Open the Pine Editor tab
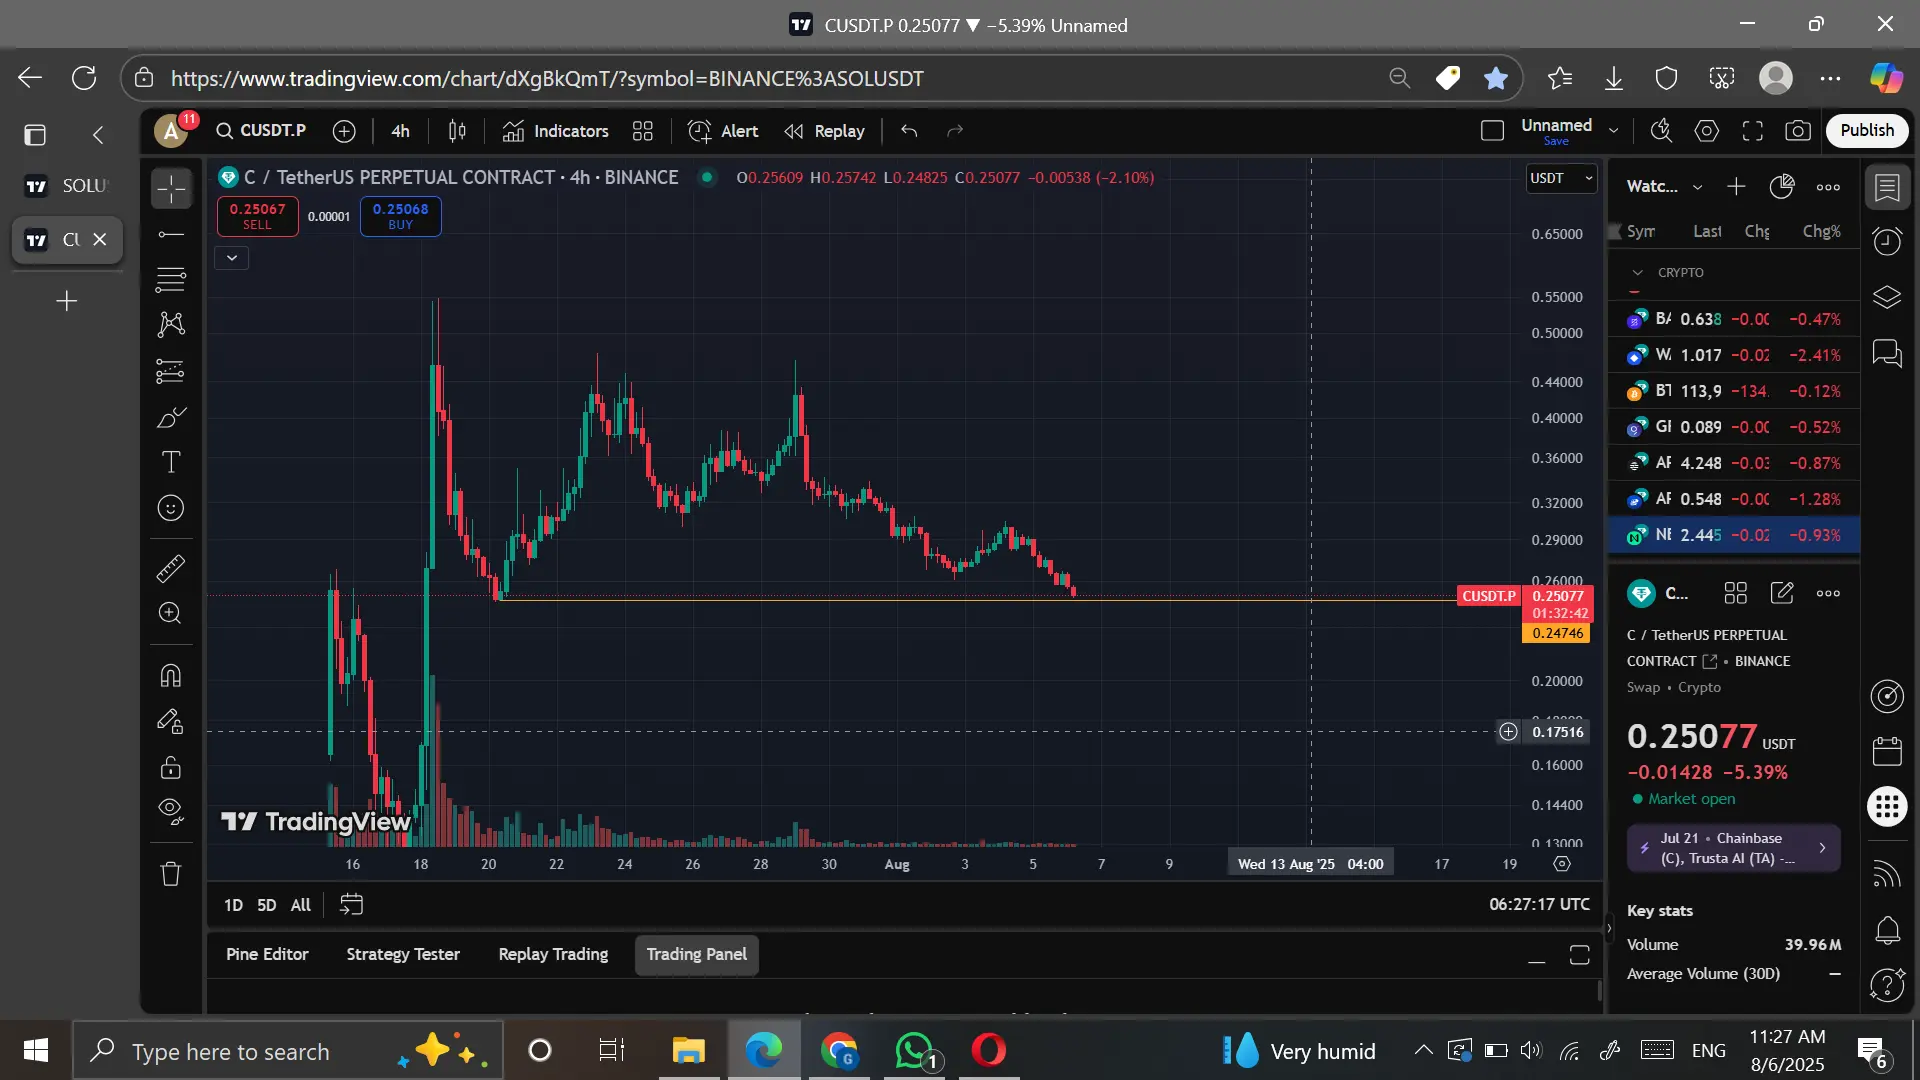This screenshot has height=1080, width=1920. [x=267, y=954]
